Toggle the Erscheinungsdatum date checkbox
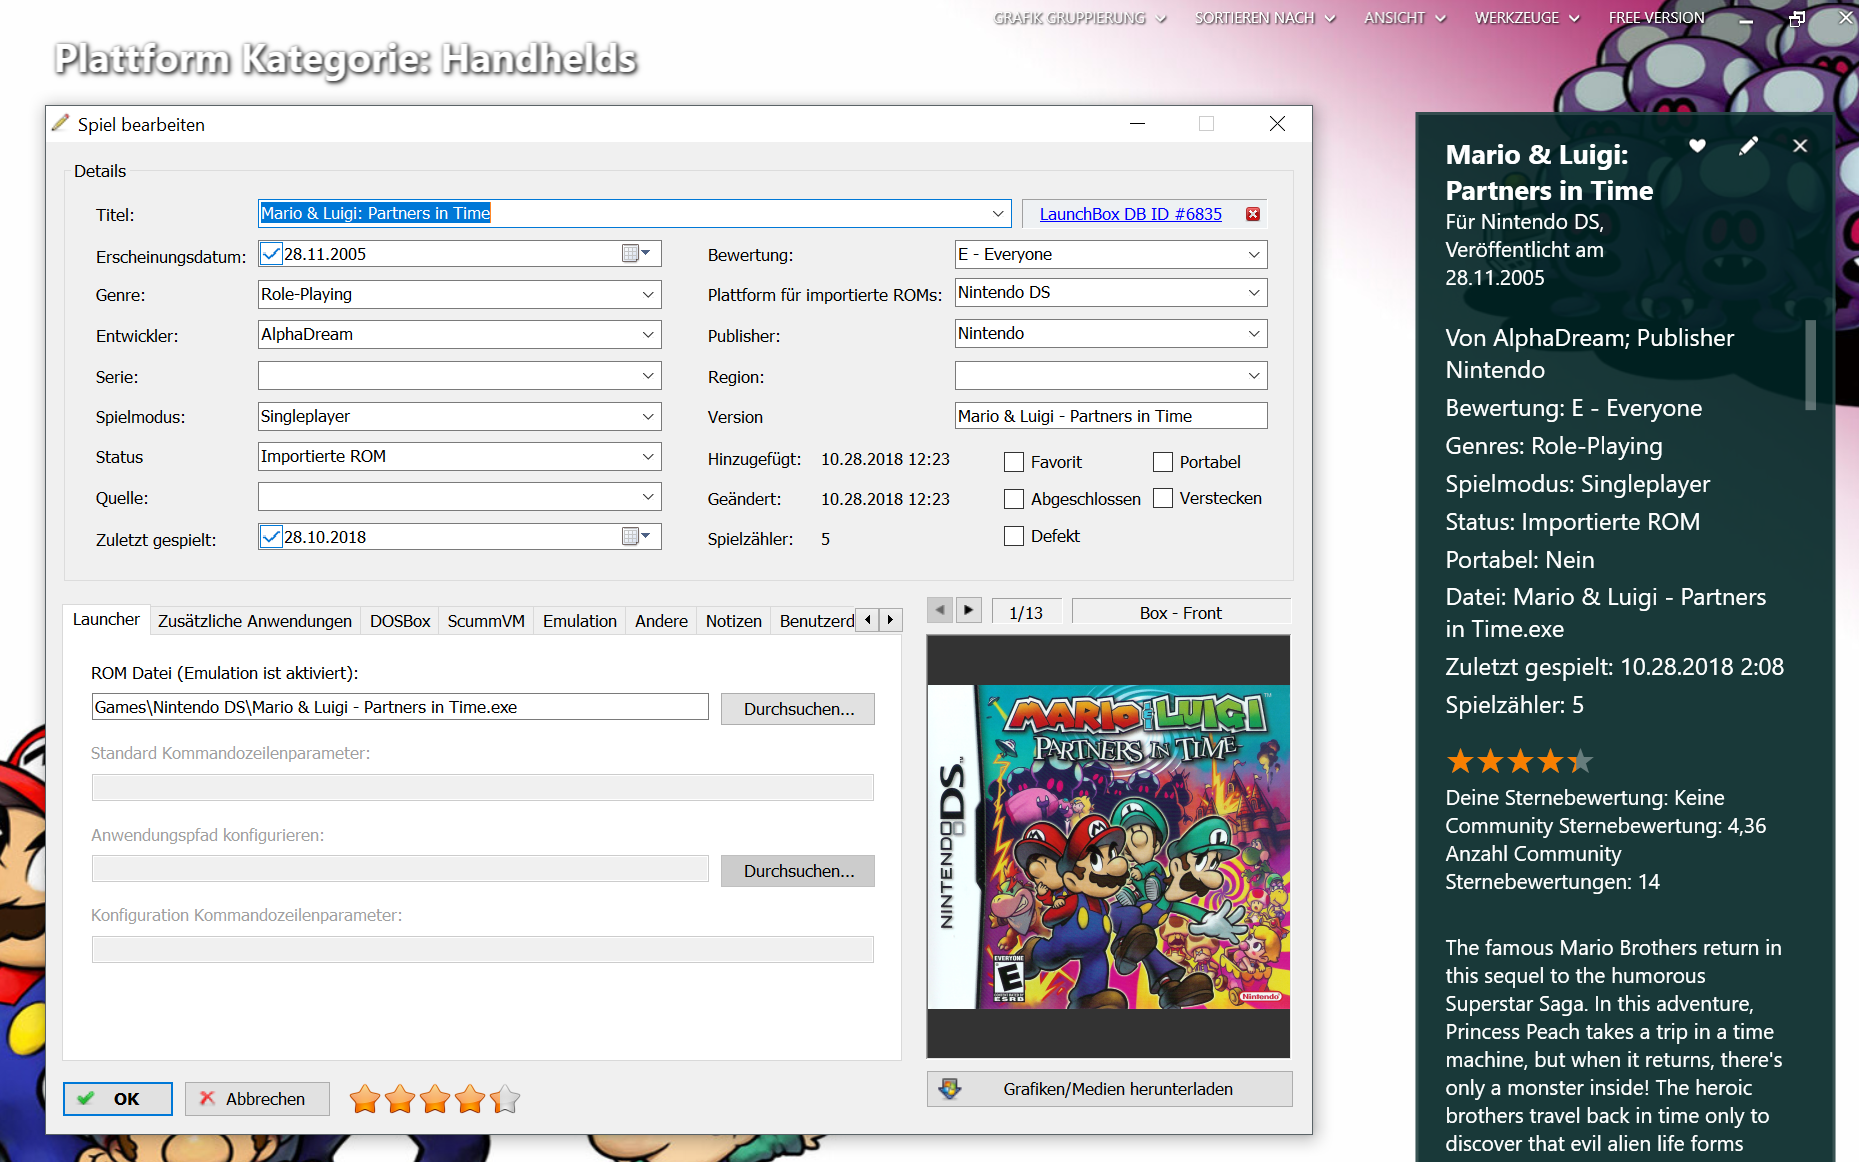This screenshot has width=1859, height=1162. (x=271, y=254)
